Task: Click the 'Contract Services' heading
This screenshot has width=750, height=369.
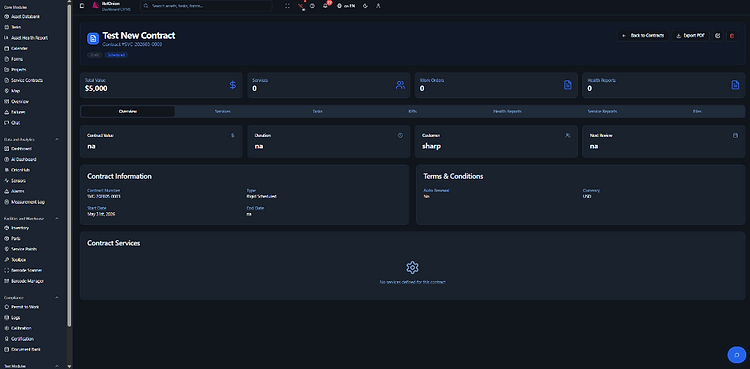Action: click(113, 243)
